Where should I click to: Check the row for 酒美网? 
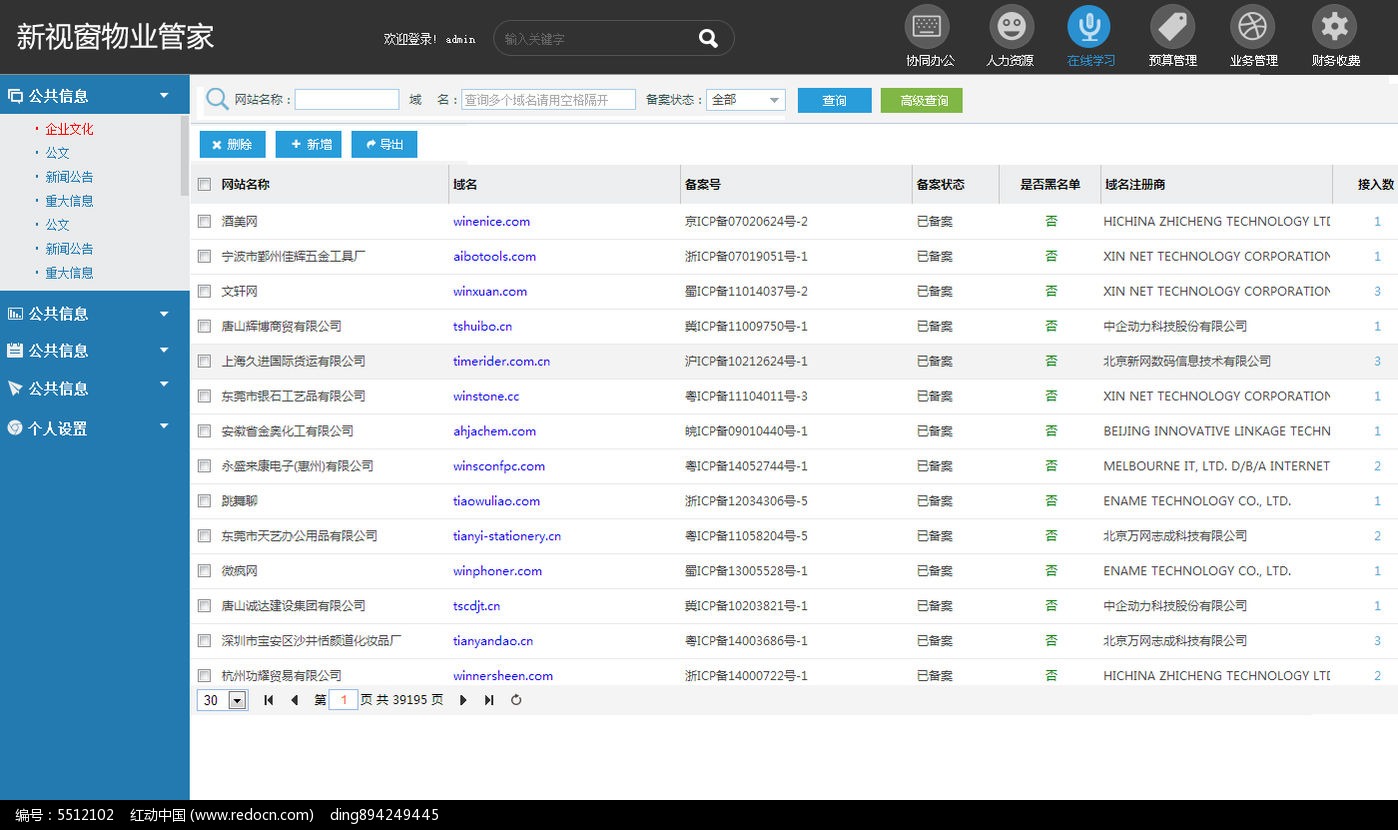coord(205,221)
